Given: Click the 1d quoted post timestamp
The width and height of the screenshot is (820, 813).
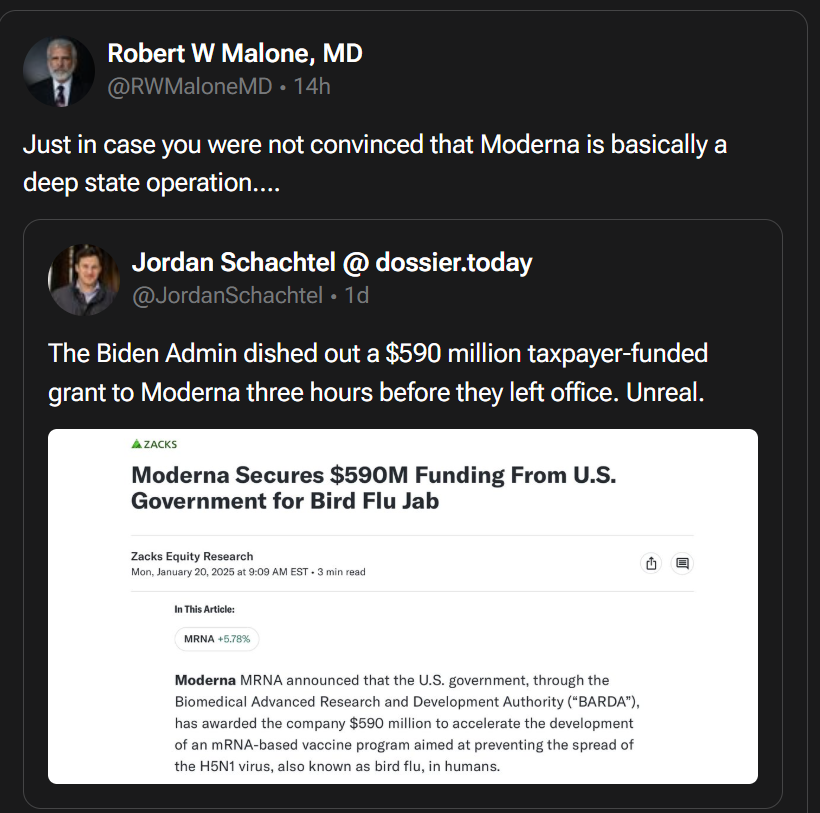Looking at the screenshot, I should tap(356, 295).
